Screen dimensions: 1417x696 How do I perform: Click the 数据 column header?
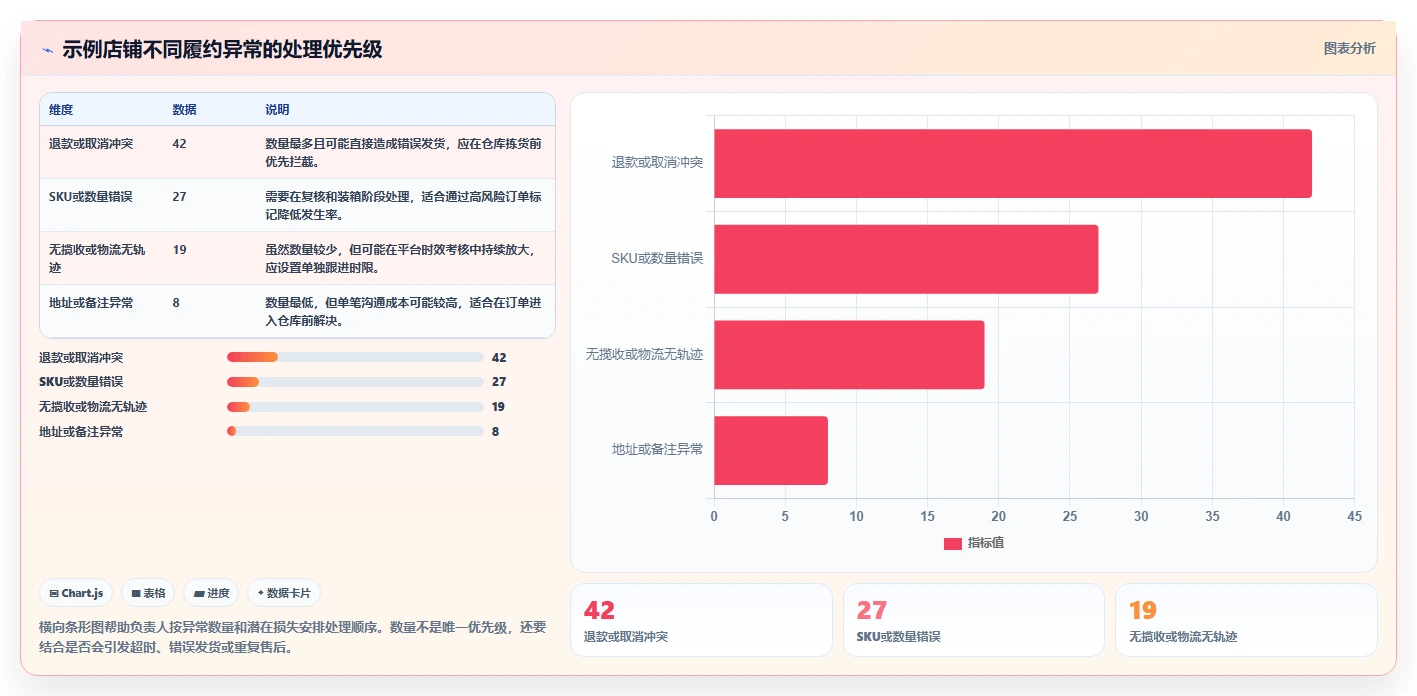coord(184,110)
